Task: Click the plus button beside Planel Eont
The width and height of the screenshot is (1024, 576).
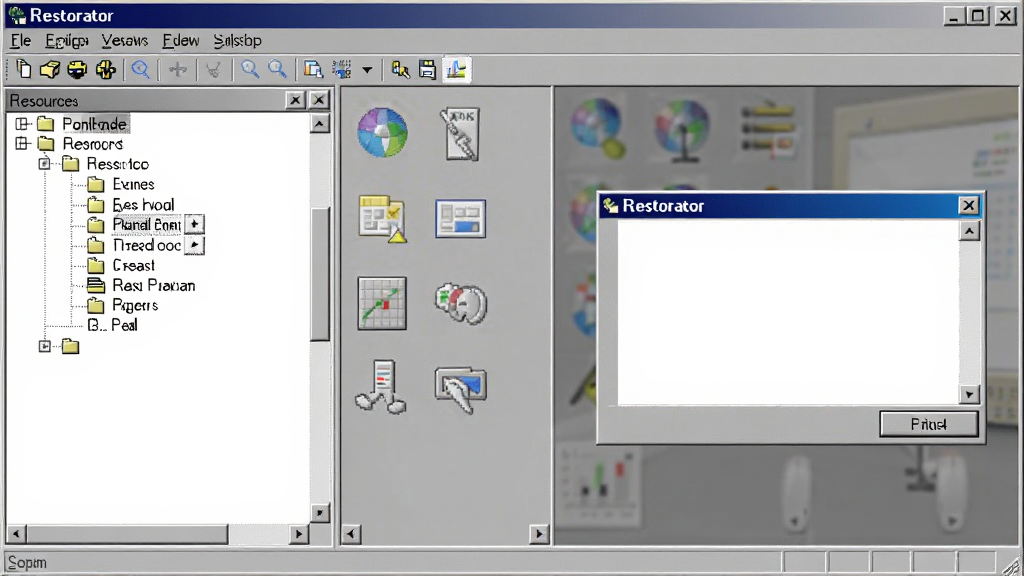Action: [194, 224]
